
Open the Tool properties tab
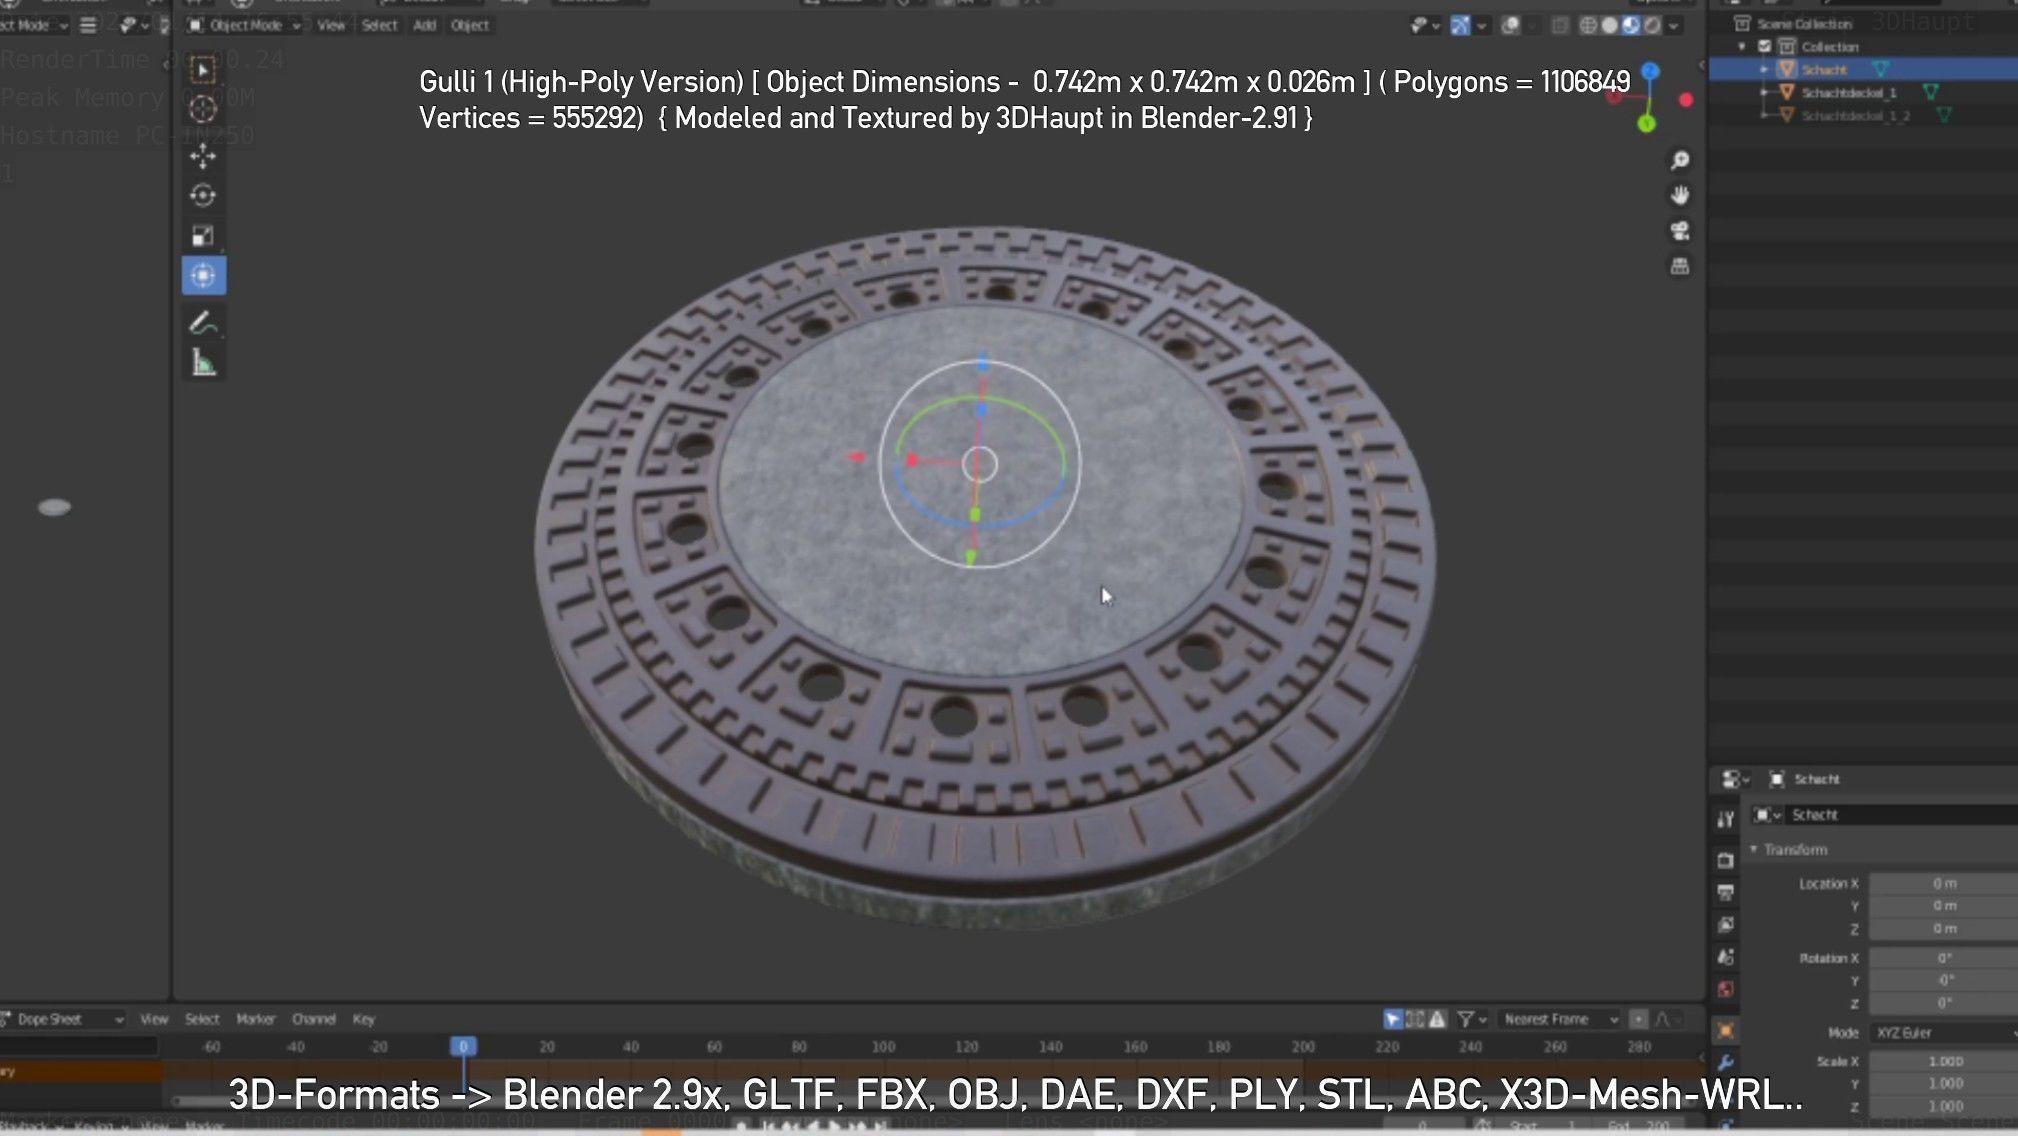click(1726, 820)
